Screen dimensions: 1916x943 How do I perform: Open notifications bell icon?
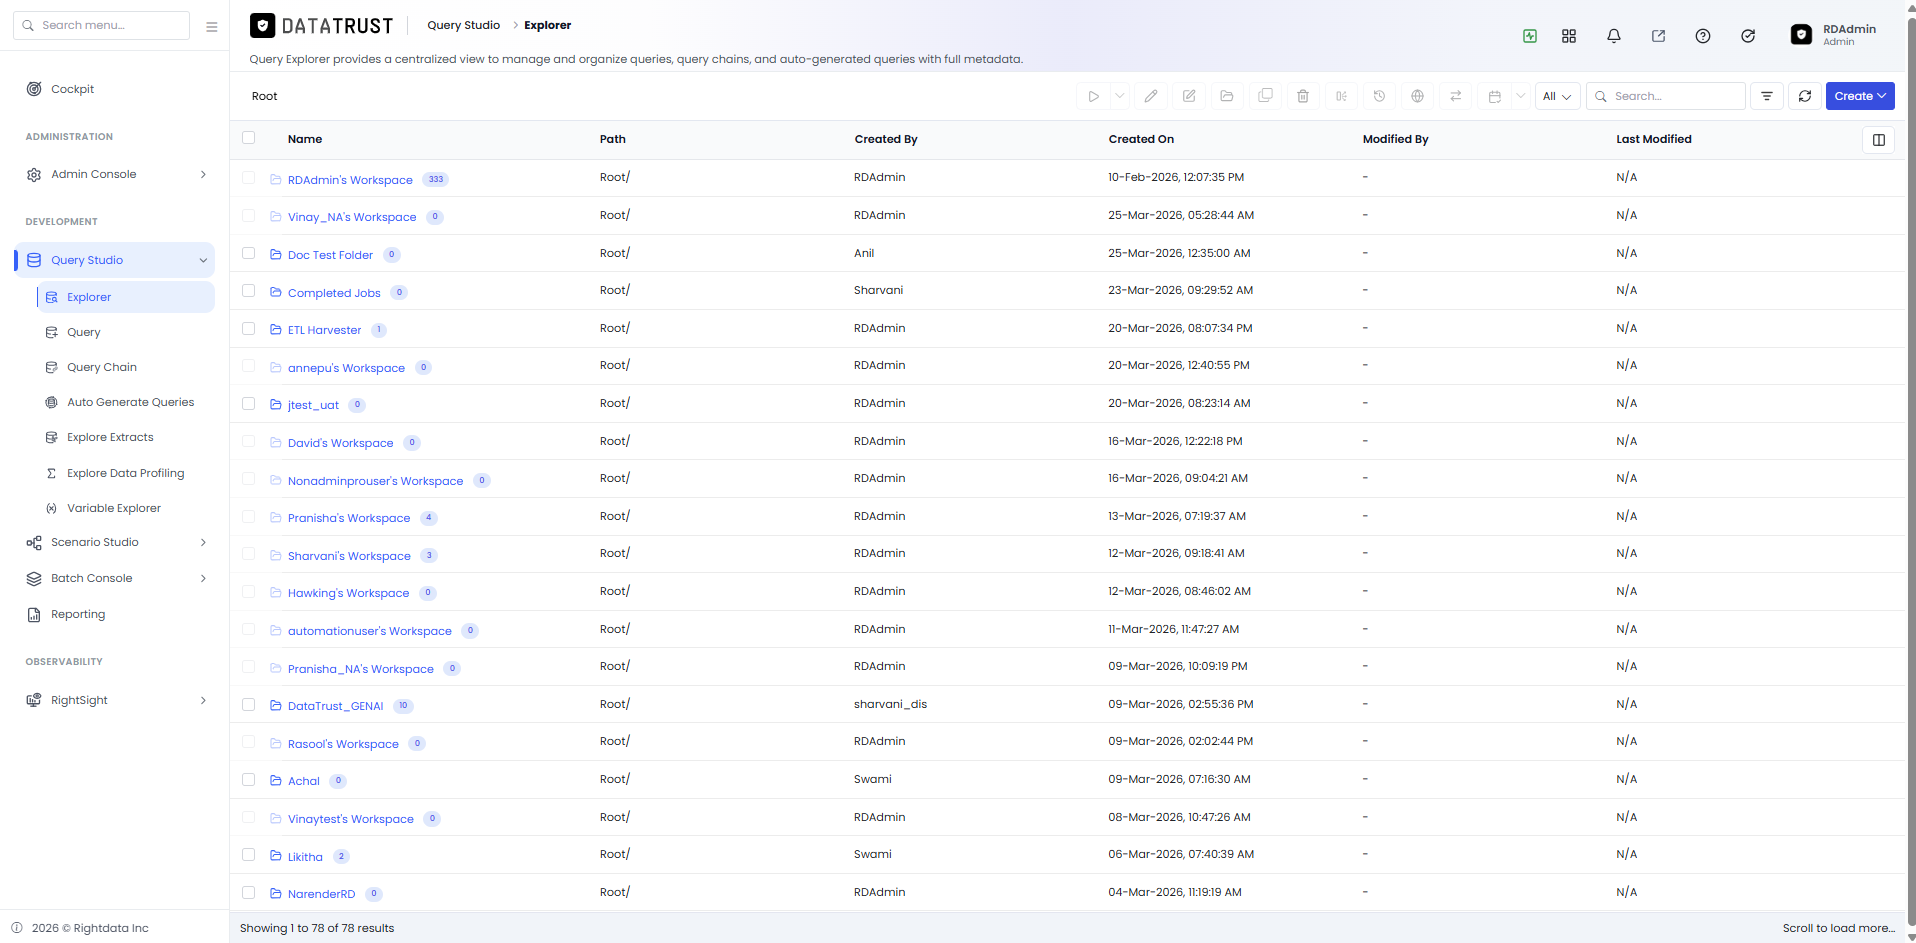(x=1614, y=36)
